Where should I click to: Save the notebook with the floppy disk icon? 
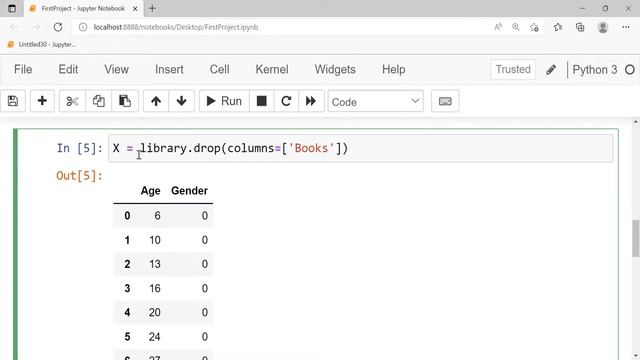point(13,101)
